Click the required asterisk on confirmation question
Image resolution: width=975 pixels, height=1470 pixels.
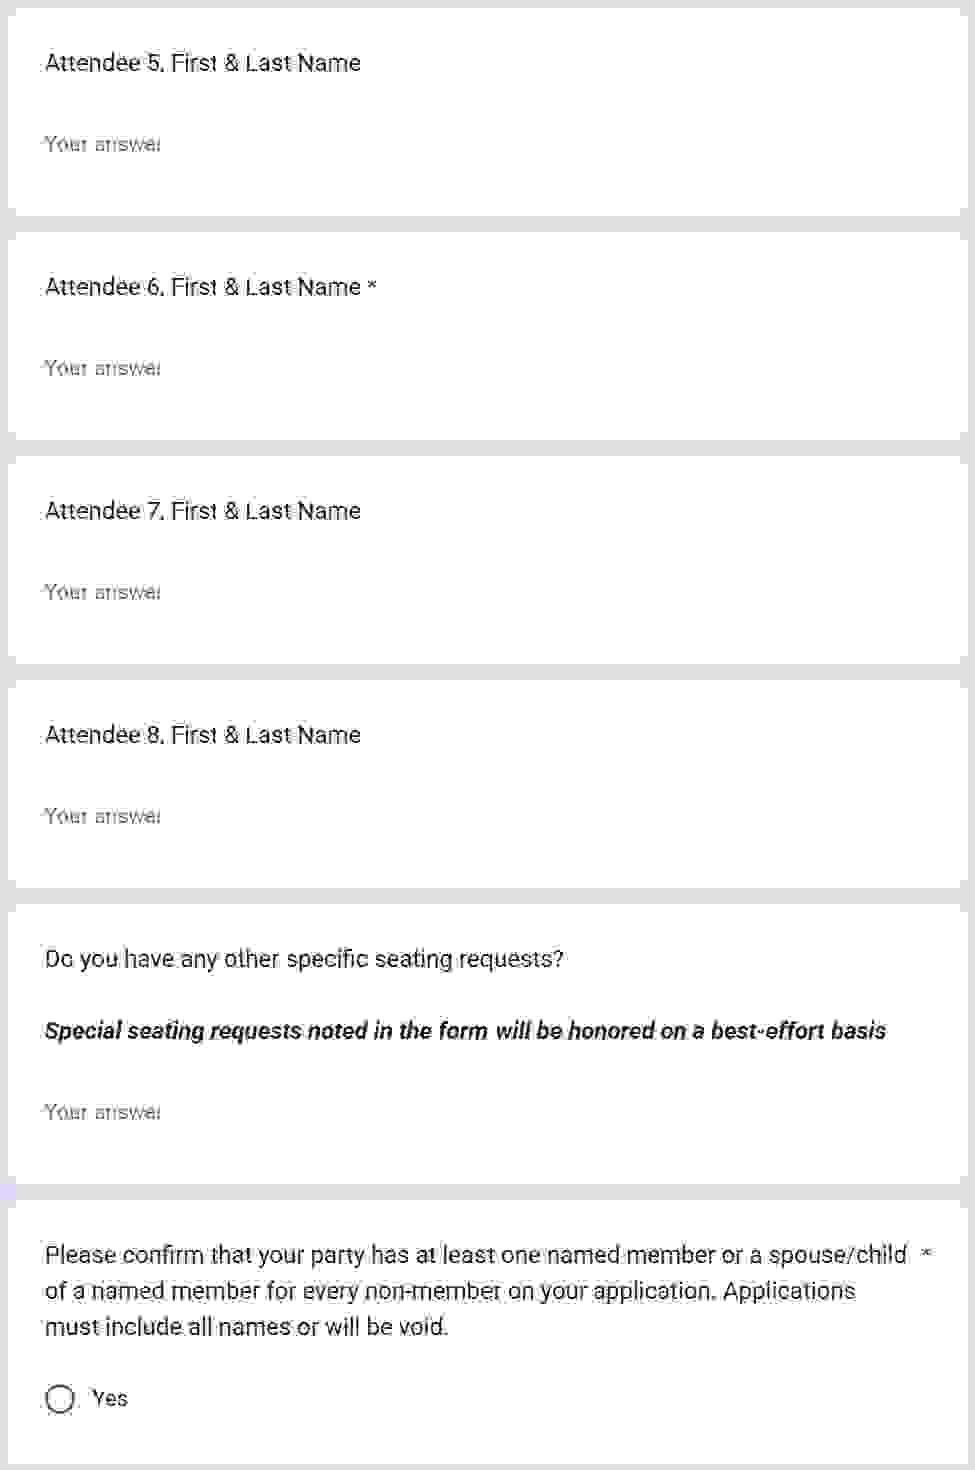coord(926,1253)
